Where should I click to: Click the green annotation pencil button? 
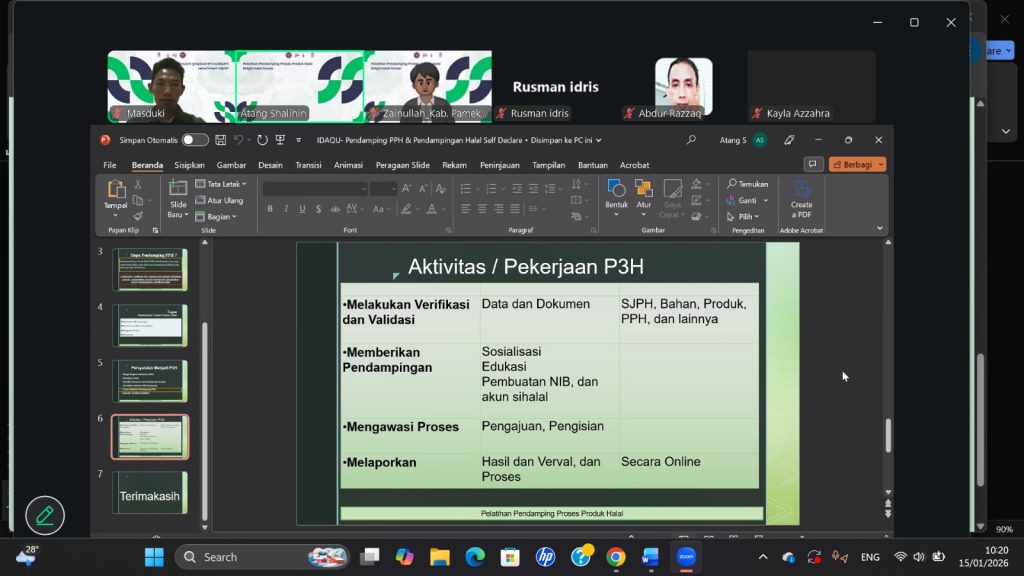(x=45, y=515)
